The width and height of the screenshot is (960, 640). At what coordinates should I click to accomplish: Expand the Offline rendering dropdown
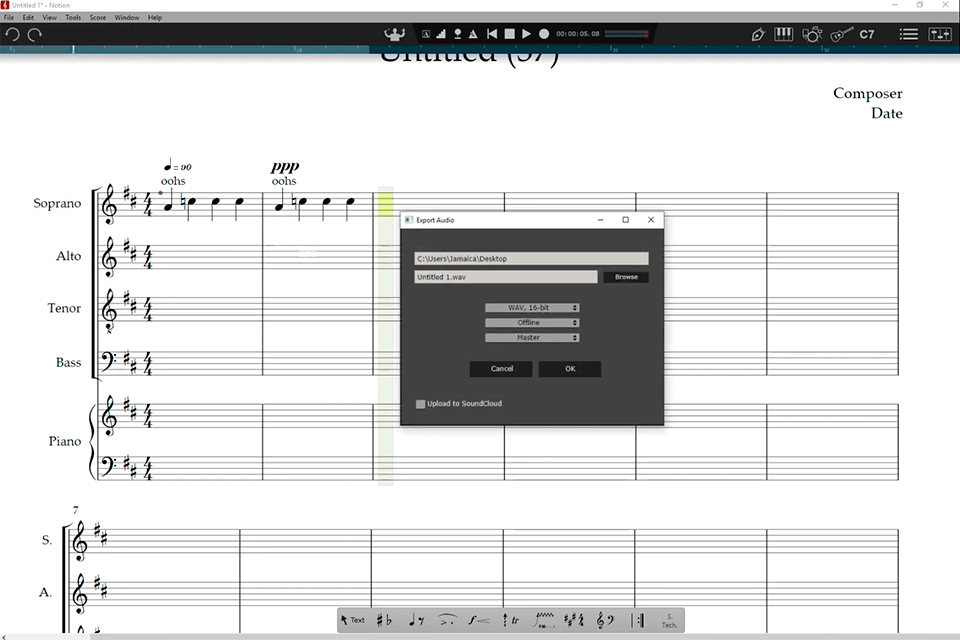531,322
